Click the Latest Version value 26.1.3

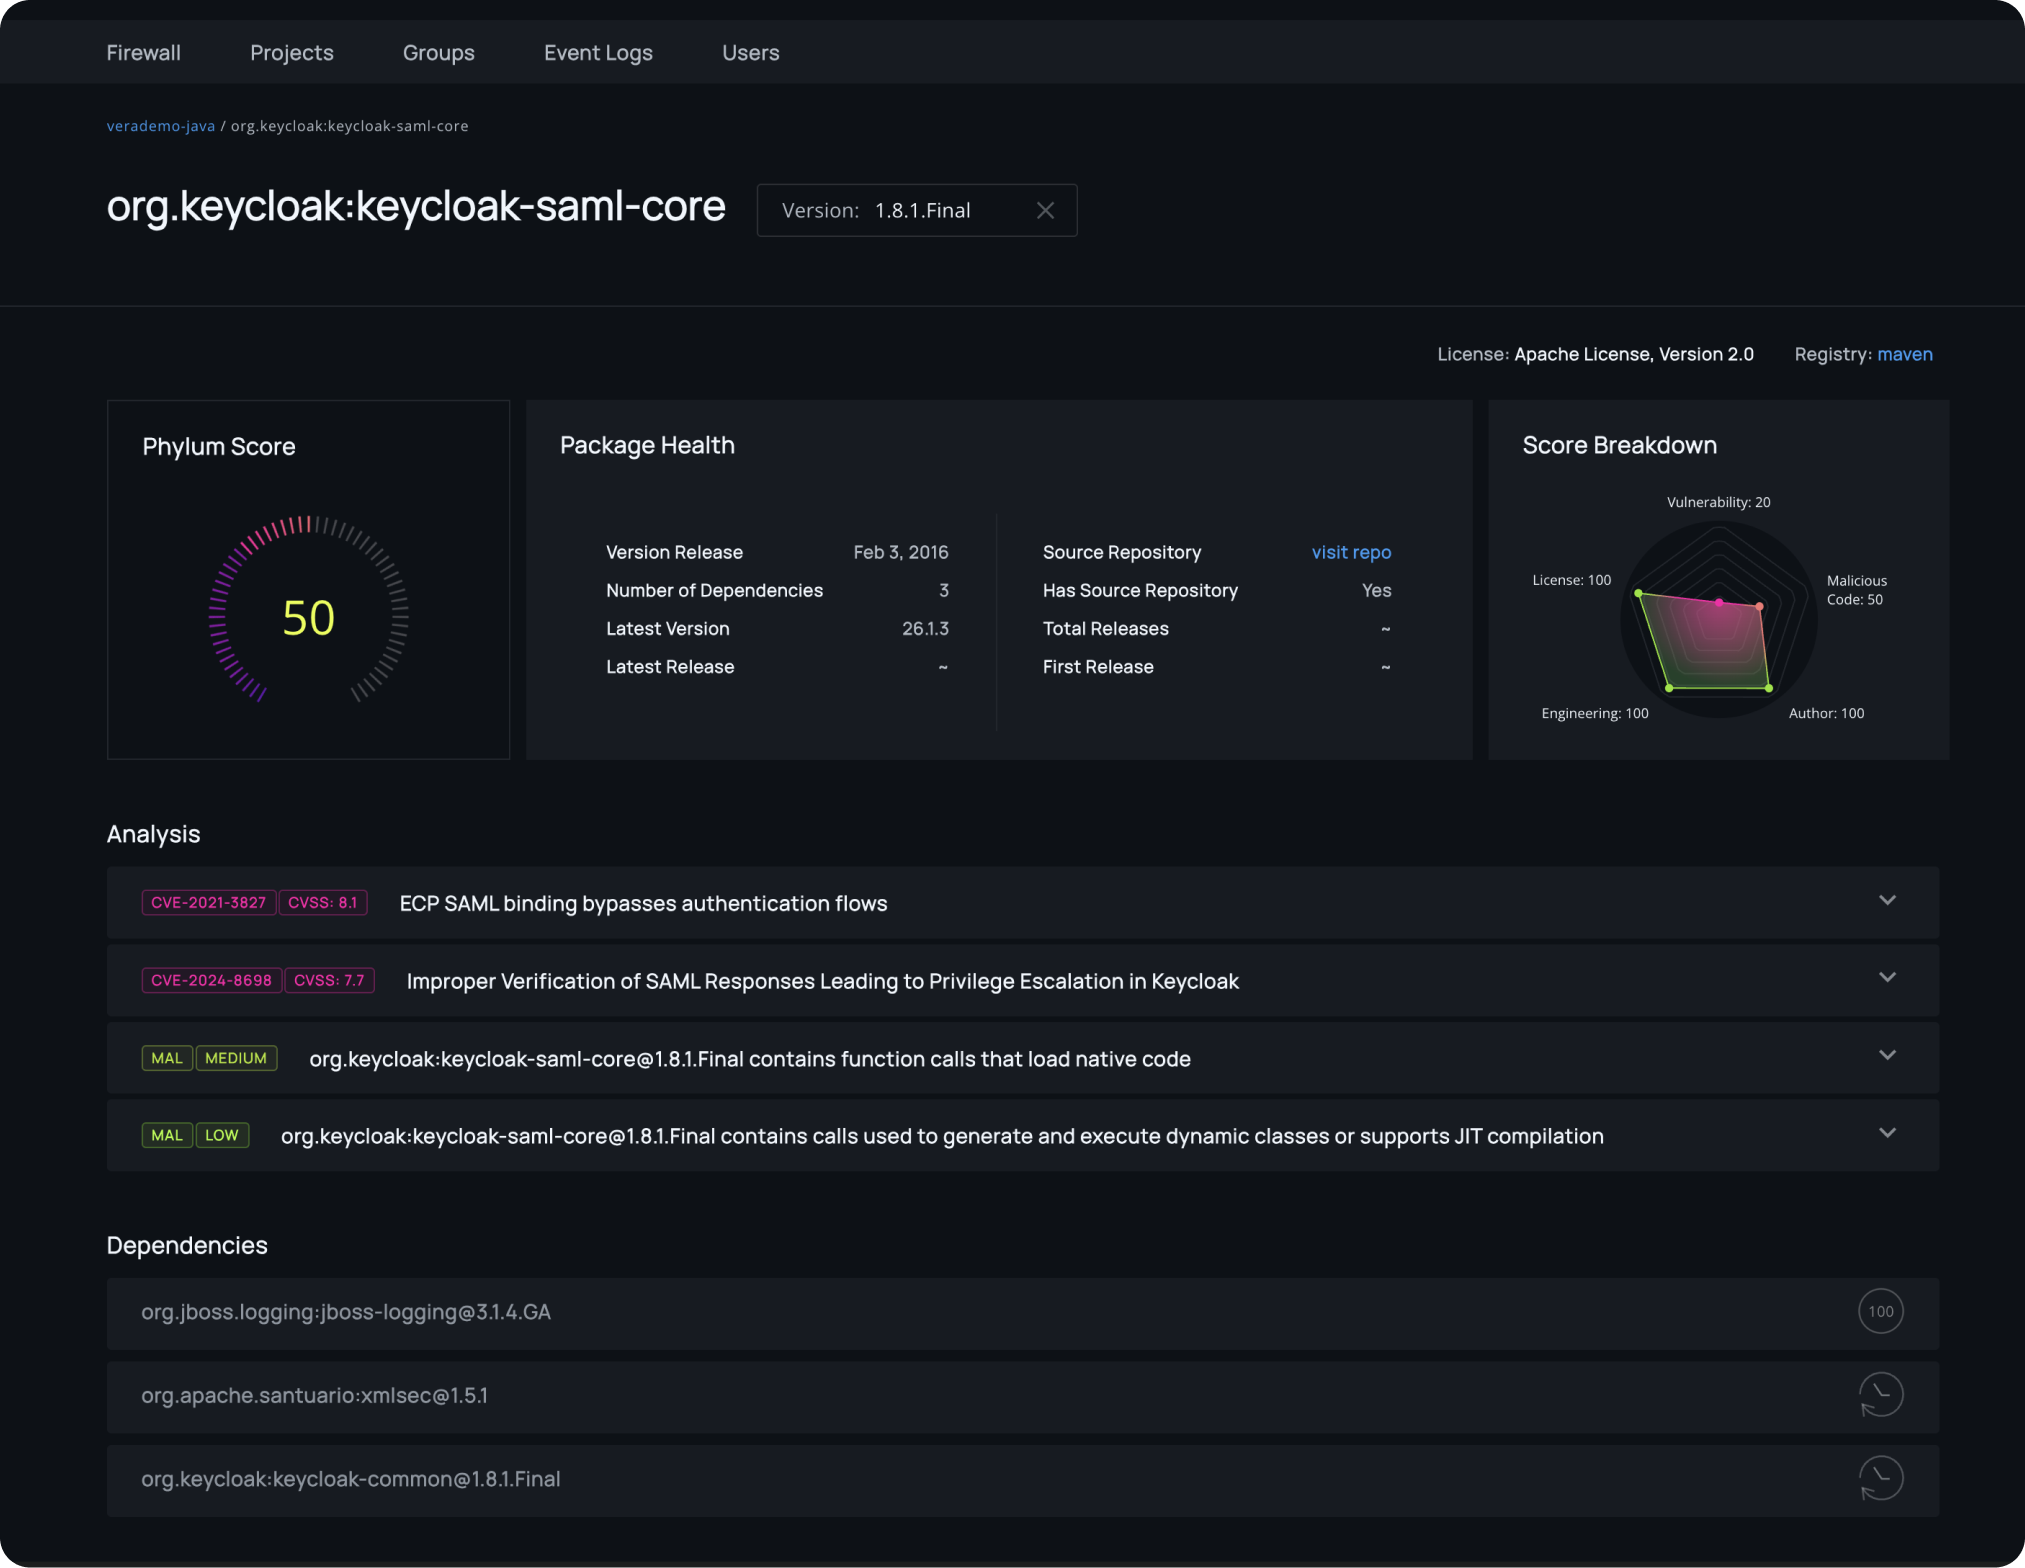[925, 629]
